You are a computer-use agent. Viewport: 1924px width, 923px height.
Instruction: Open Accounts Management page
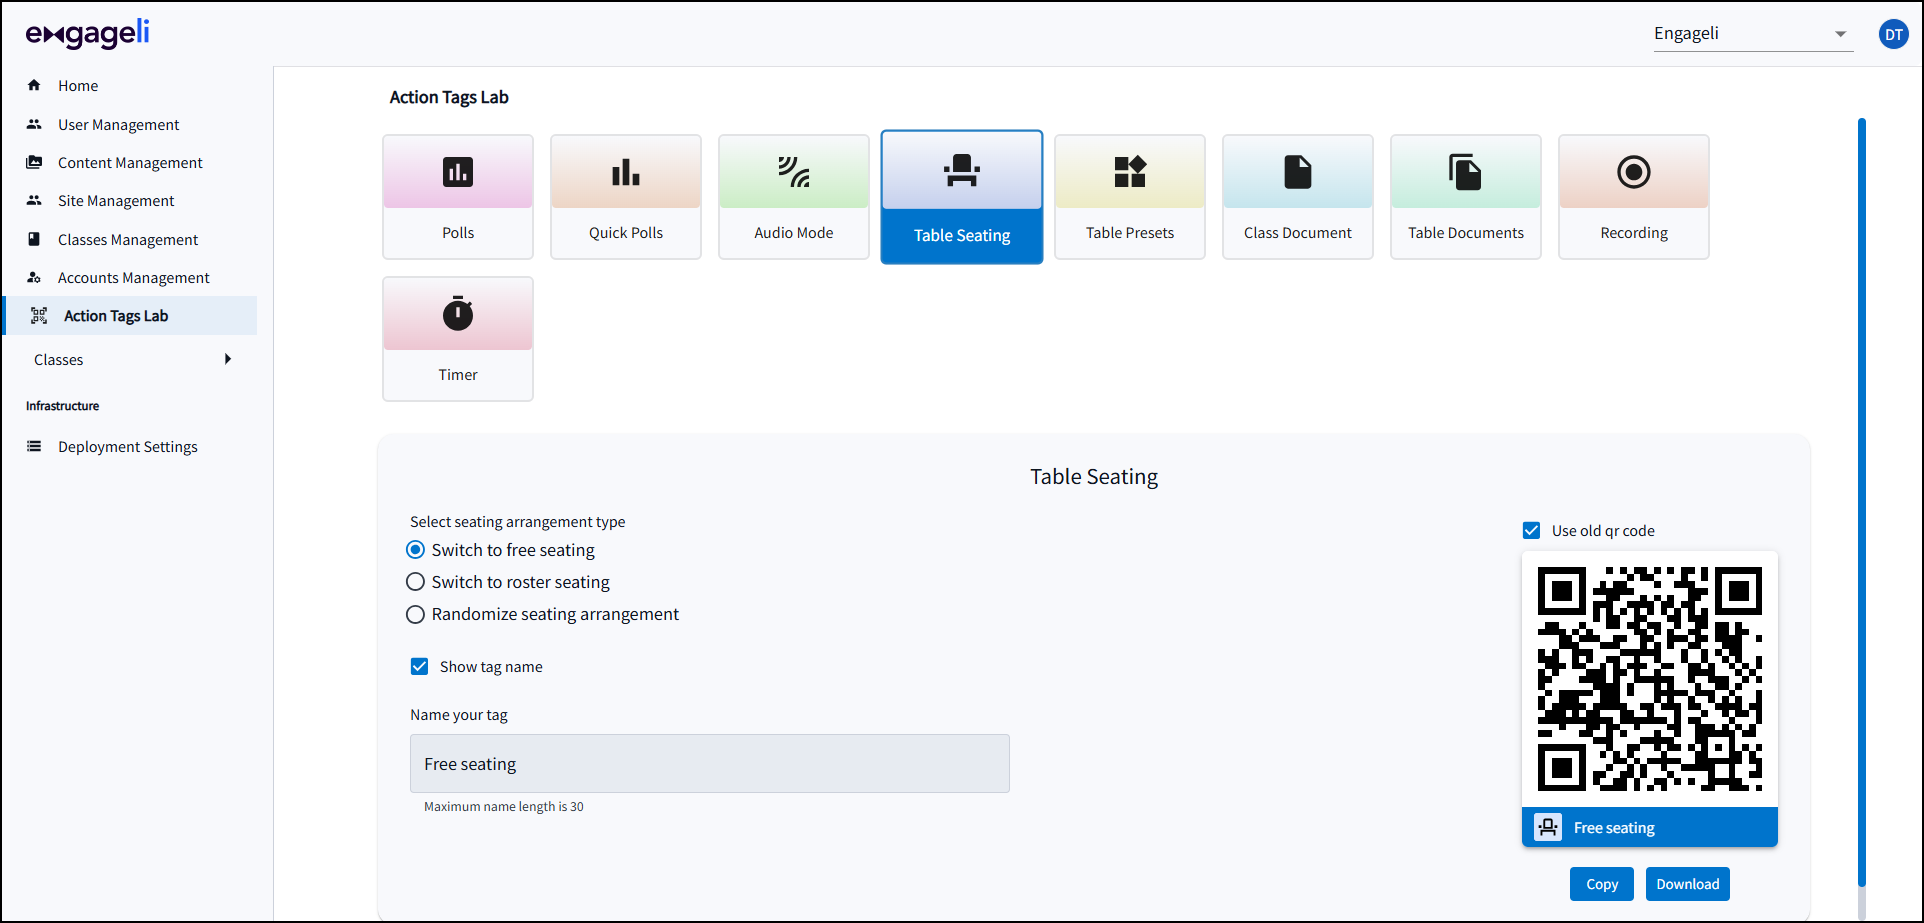(x=134, y=278)
